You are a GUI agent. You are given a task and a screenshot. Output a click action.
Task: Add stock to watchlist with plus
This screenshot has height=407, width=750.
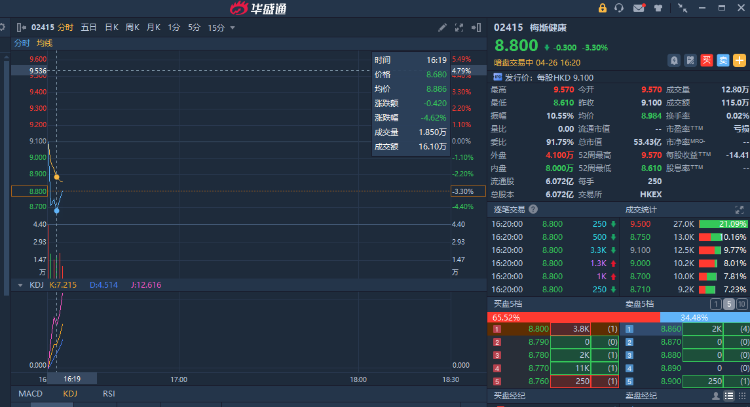tap(739, 61)
